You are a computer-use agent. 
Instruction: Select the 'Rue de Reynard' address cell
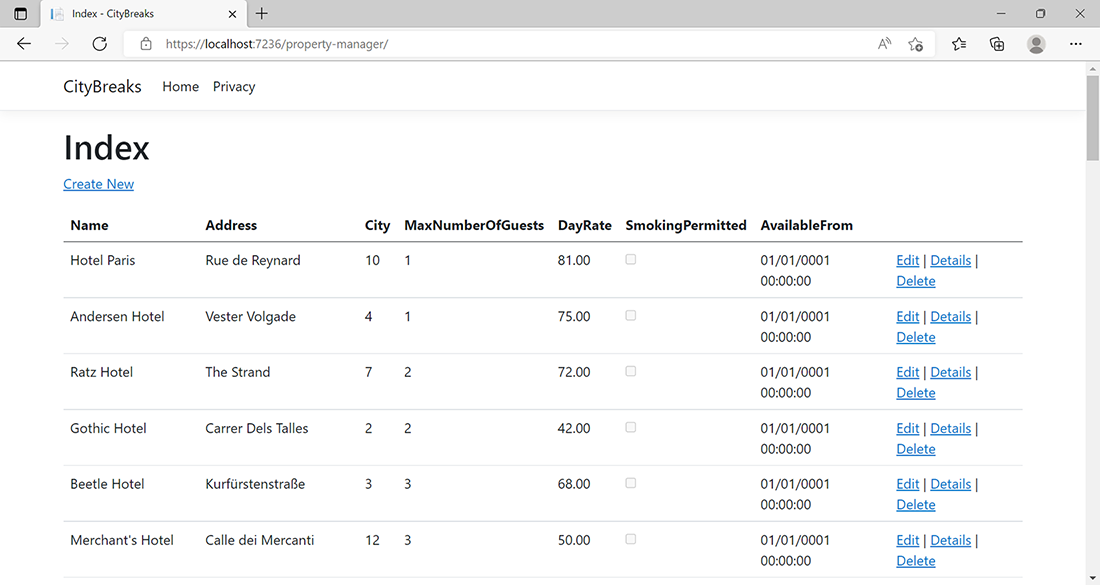tap(253, 260)
